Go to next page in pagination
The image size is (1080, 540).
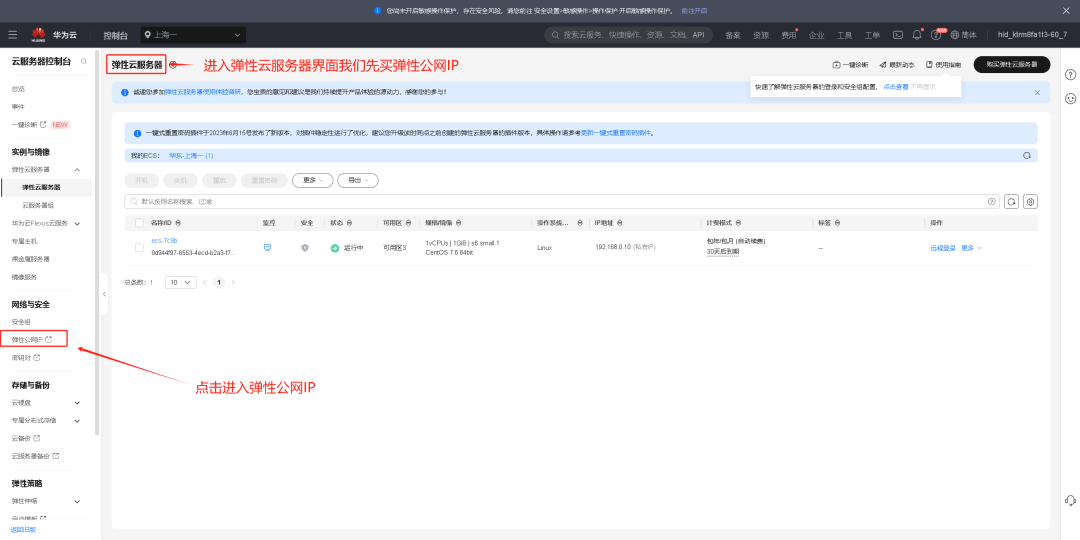(x=233, y=282)
